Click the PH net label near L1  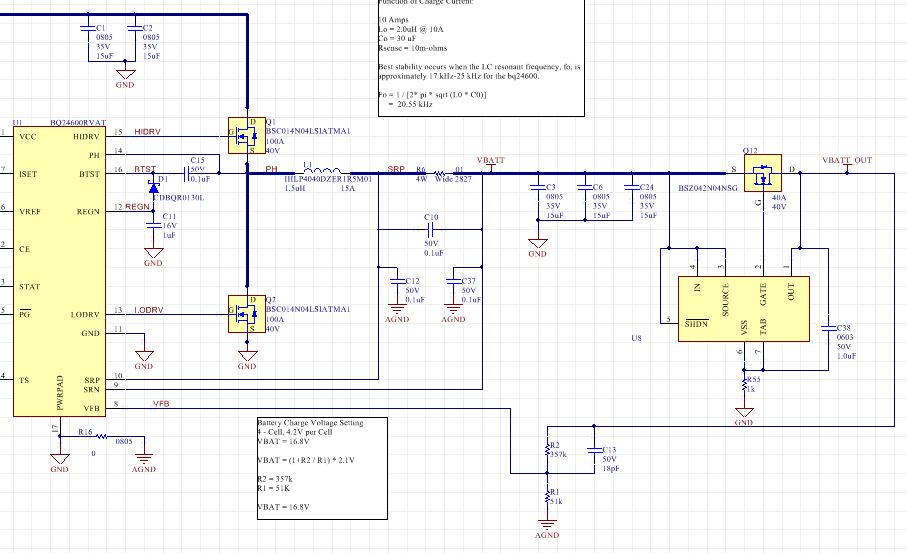pyautogui.click(x=271, y=169)
